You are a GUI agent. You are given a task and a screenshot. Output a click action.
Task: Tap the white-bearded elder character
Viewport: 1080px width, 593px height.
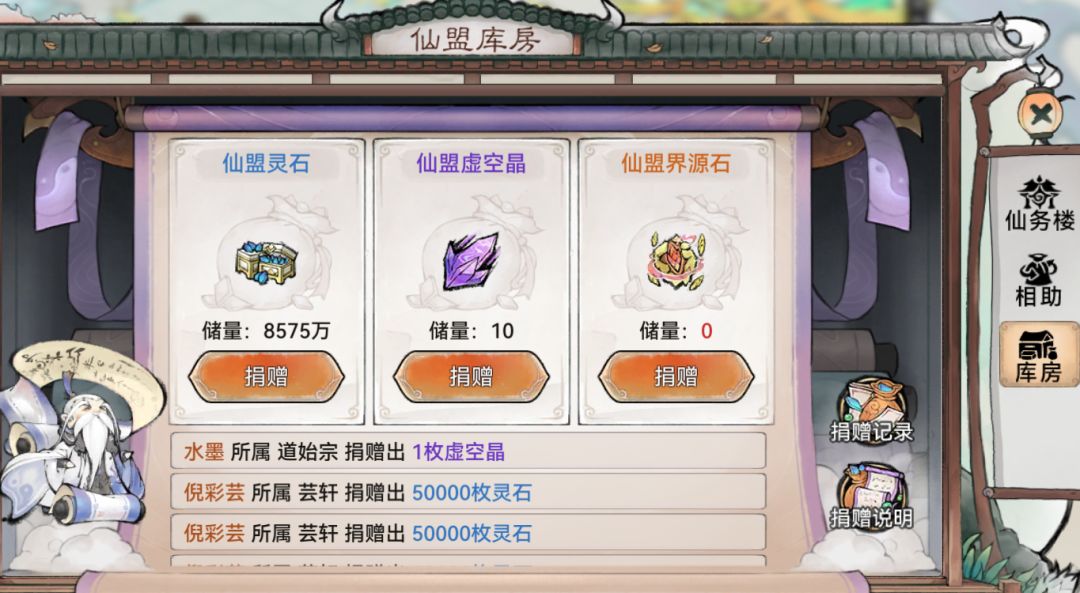tap(76, 448)
